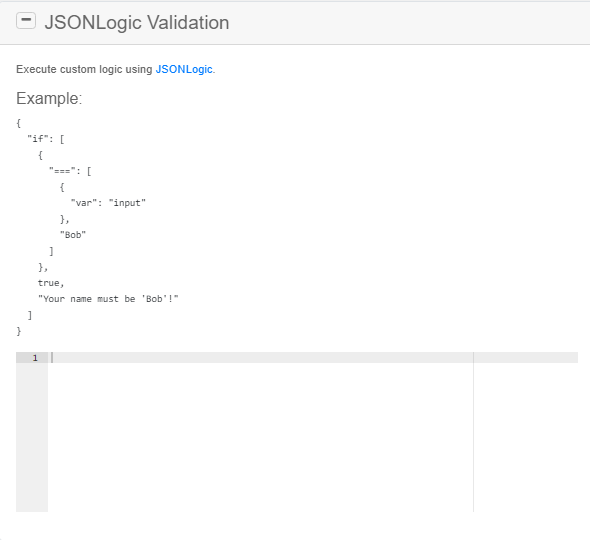Click the Execute custom logic using description text
590x540 pixels.
pos(84,69)
